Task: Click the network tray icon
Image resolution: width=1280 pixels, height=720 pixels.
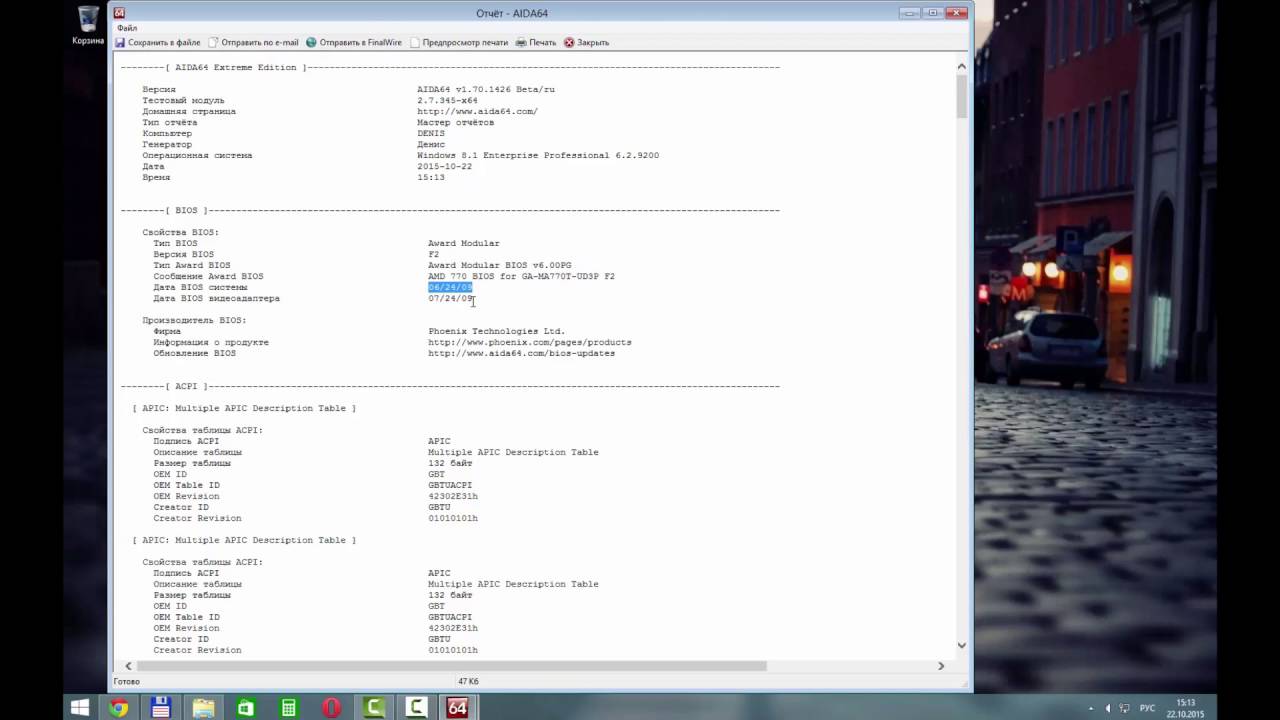Action: point(1125,708)
